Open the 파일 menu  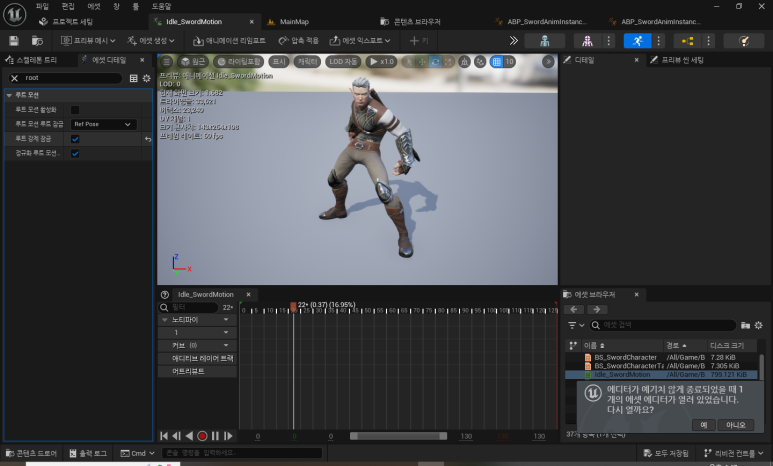point(42,6)
